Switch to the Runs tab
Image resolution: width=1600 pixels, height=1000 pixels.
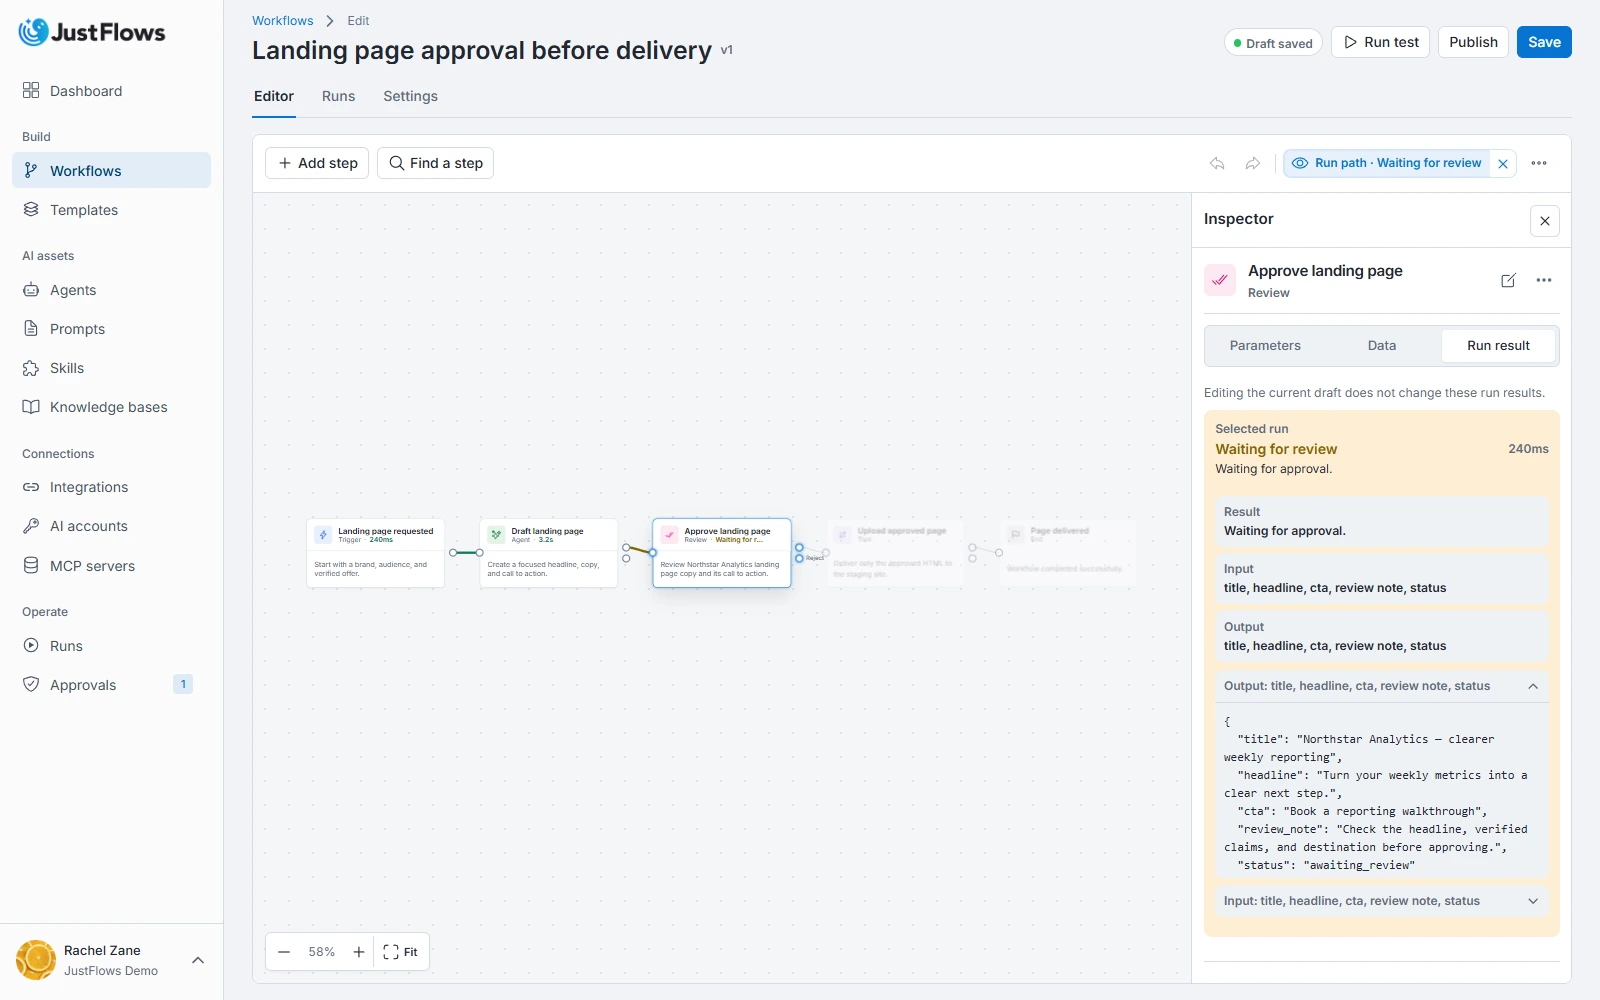point(338,96)
